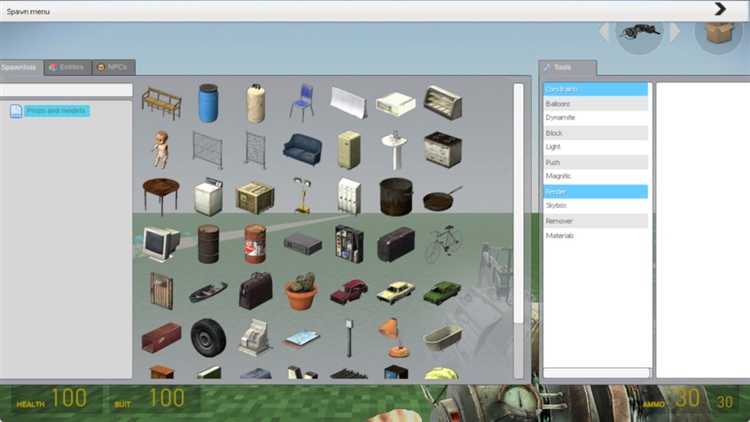Spawn the glass display counter

pyautogui.click(x=442, y=102)
